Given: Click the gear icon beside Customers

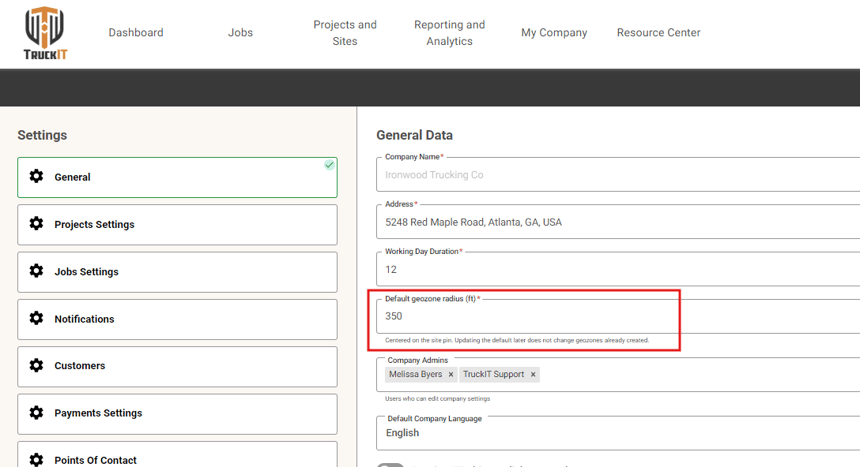Looking at the screenshot, I should (x=36, y=365).
